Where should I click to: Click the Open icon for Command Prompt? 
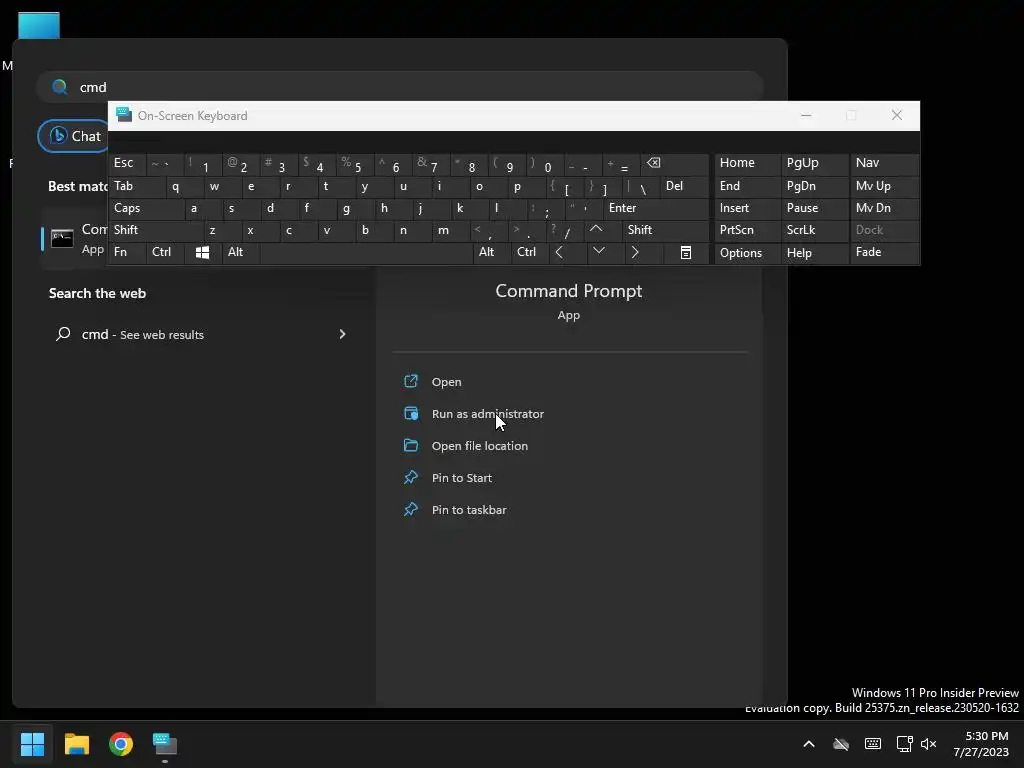(411, 381)
